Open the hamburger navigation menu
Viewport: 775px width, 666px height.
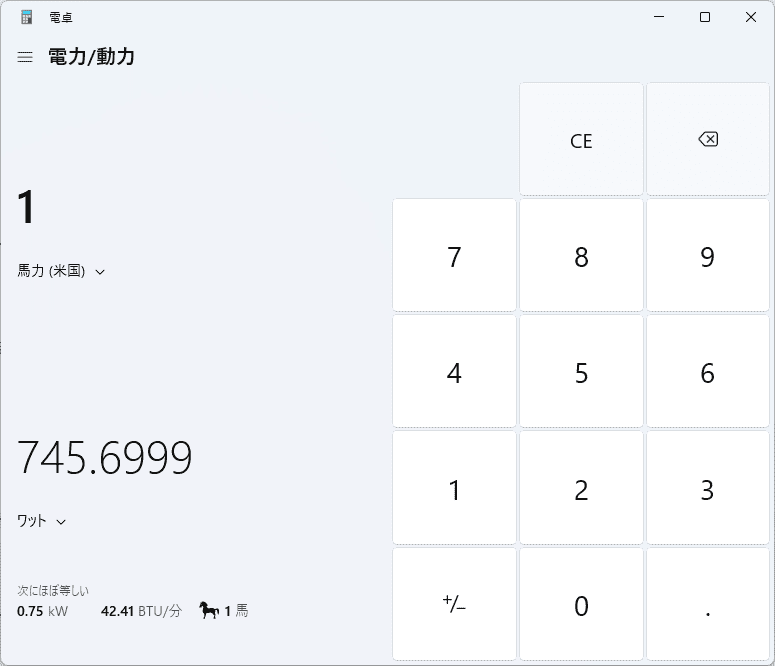25,57
